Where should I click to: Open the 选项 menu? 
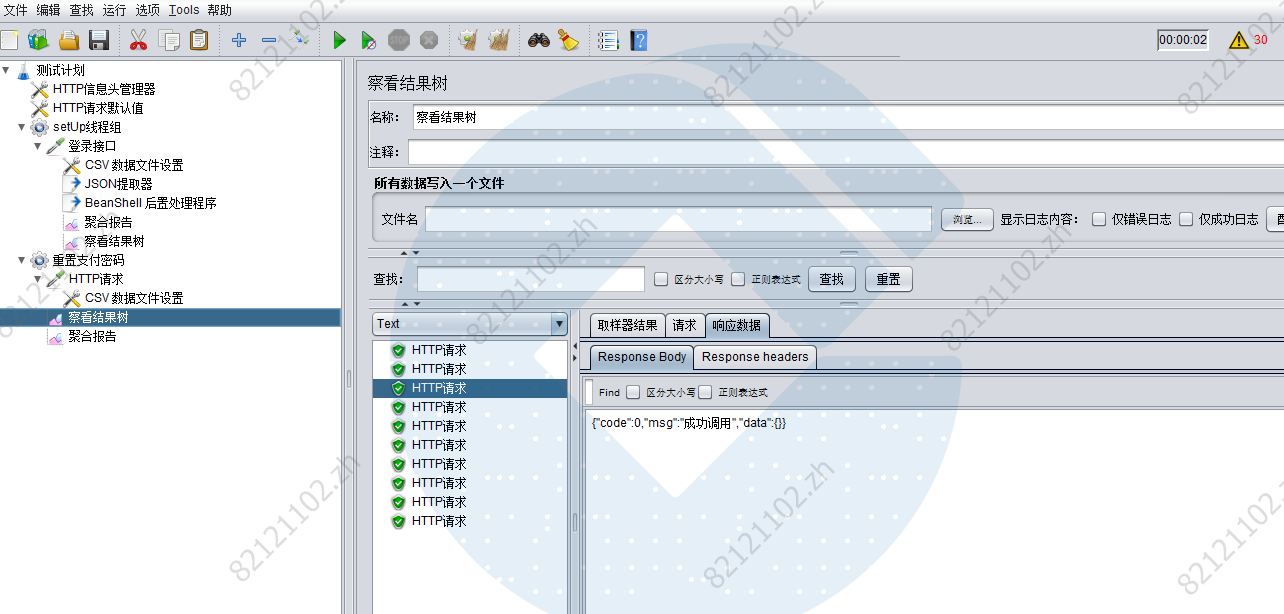coord(147,10)
